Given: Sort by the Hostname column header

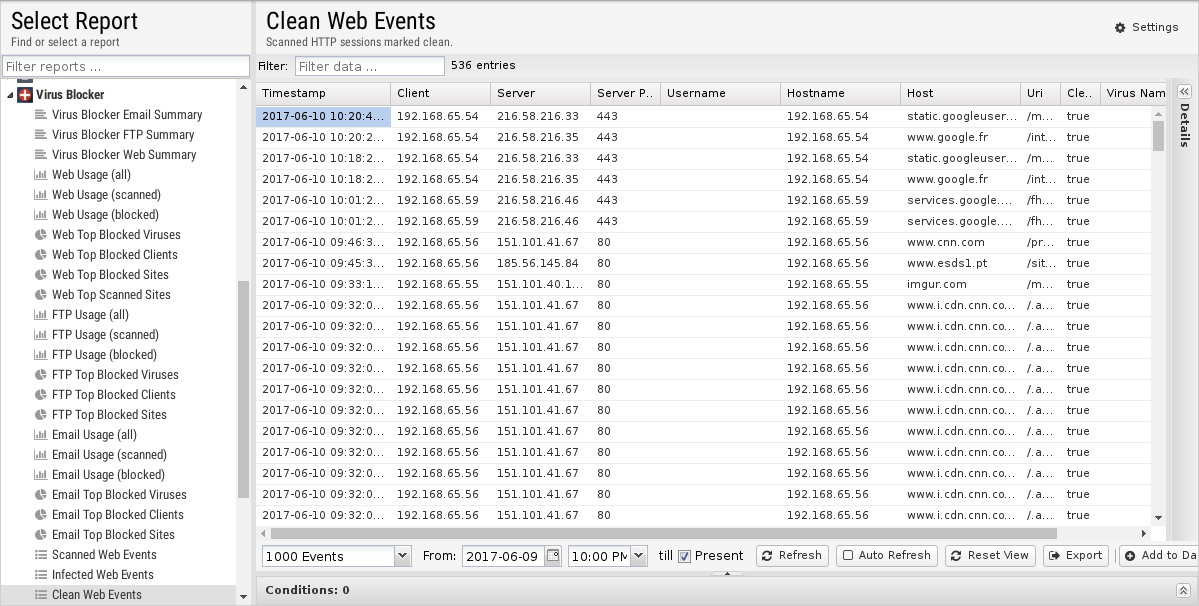Looking at the screenshot, I should 840,93.
